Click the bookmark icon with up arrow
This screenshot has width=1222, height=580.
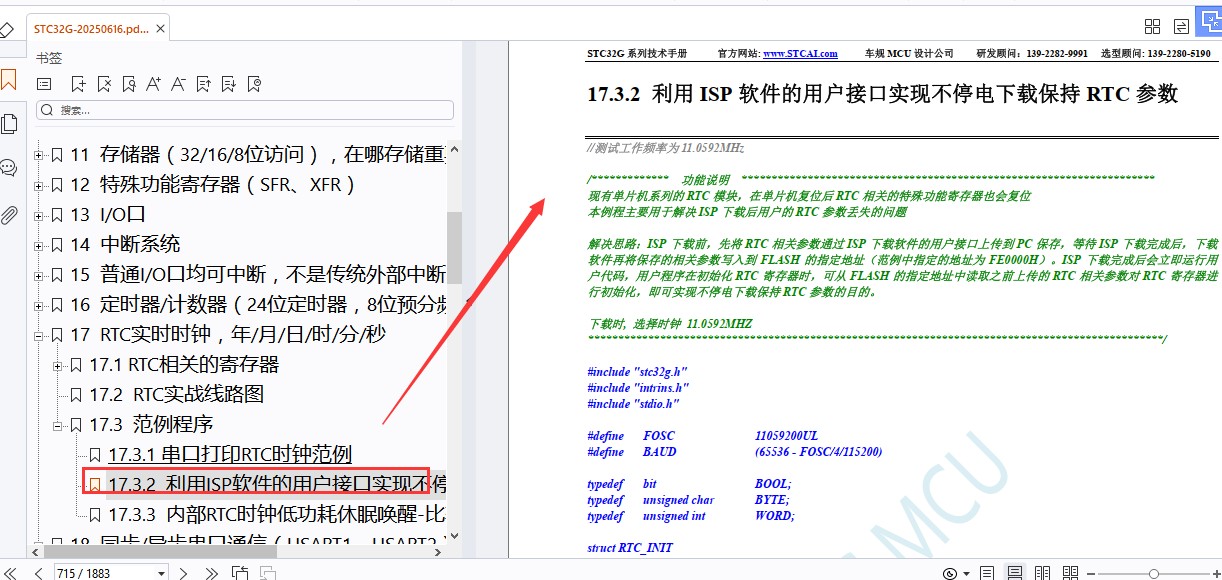coord(204,84)
